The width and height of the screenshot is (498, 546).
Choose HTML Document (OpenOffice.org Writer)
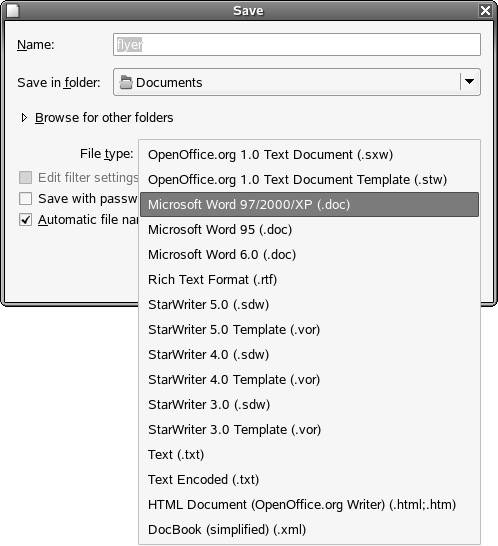[309, 505]
